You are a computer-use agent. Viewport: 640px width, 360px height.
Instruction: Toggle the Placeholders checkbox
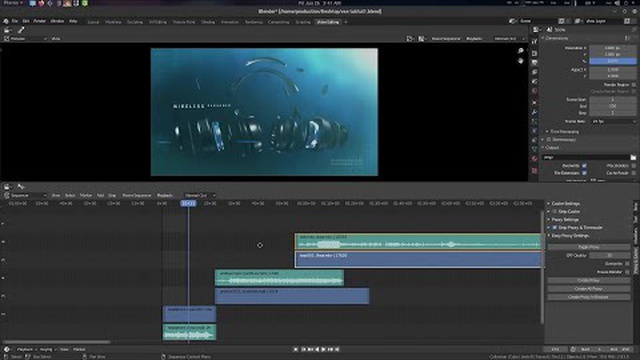tap(633, 166)
